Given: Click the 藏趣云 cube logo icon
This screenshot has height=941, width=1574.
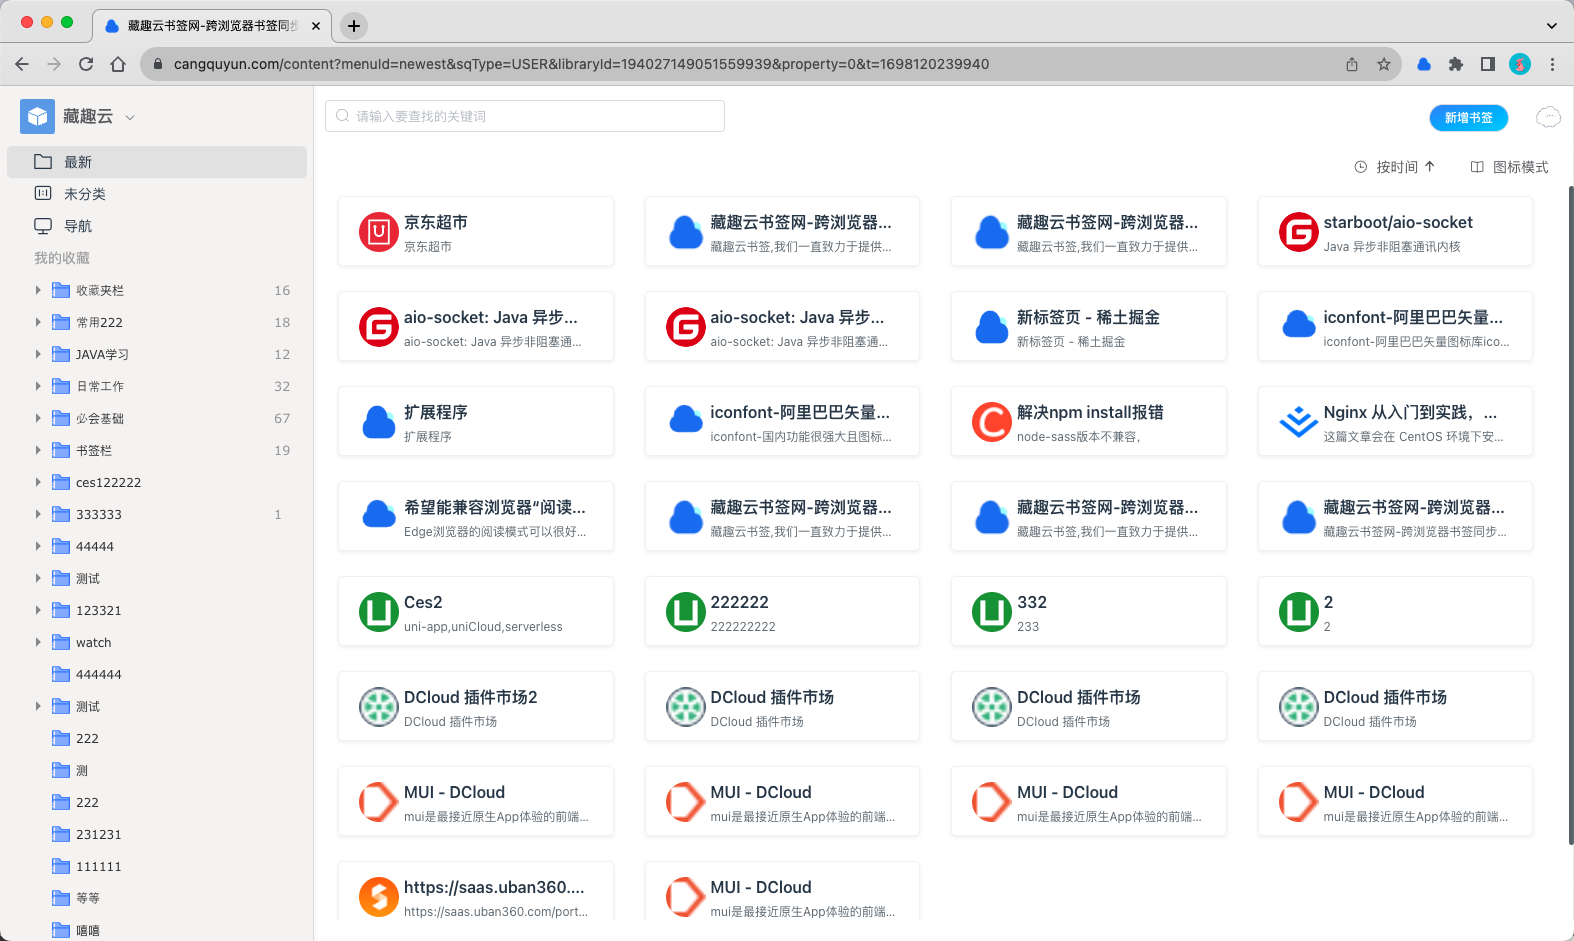Looking at the screenshot, I should pos(37,116).
